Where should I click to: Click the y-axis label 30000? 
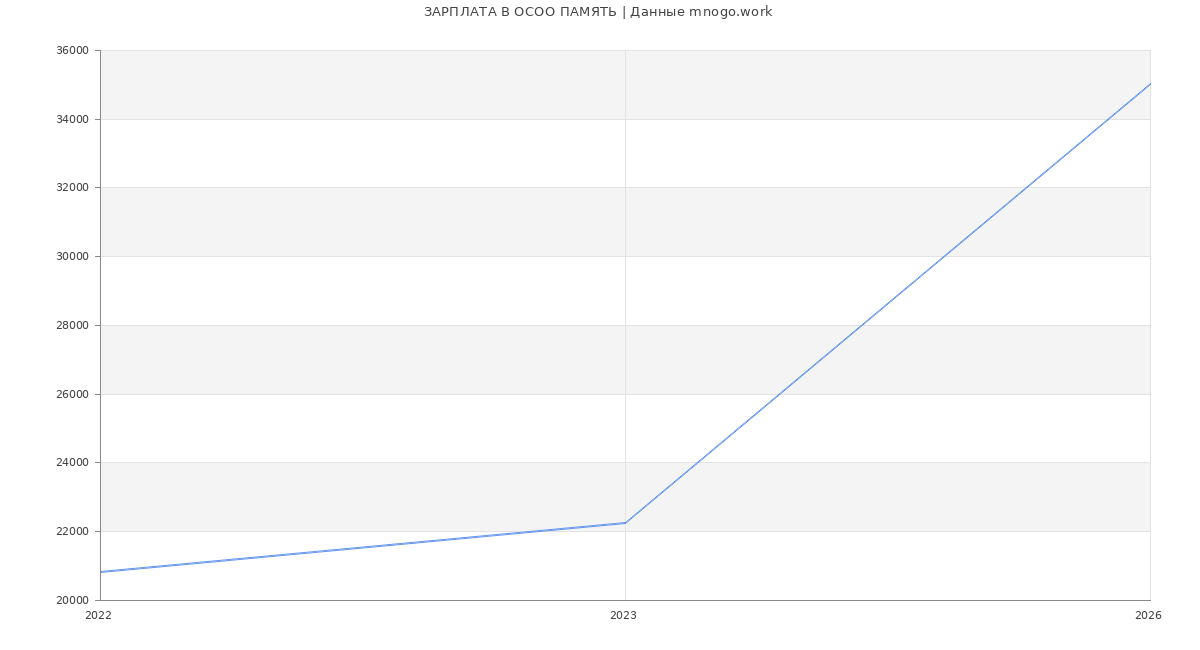click(73, 257)
